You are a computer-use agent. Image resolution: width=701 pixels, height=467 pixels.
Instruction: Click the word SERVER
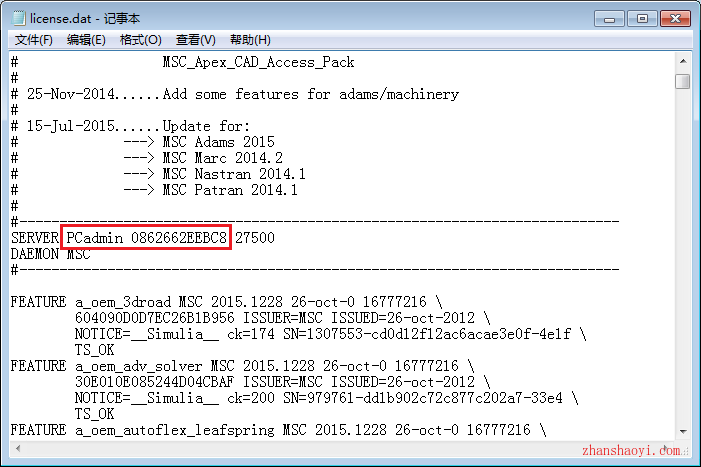point(35,238)
